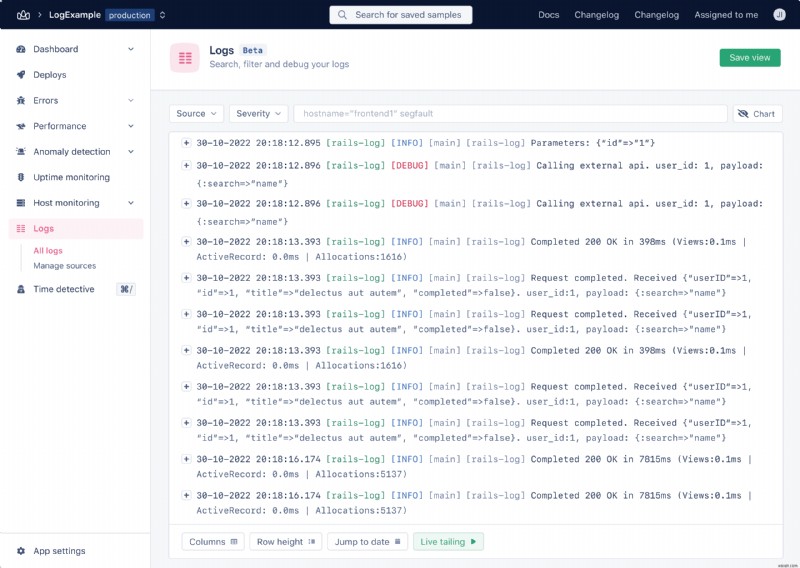Click the Jump to date button
The image size is (800, 568).
coord(367,541)
